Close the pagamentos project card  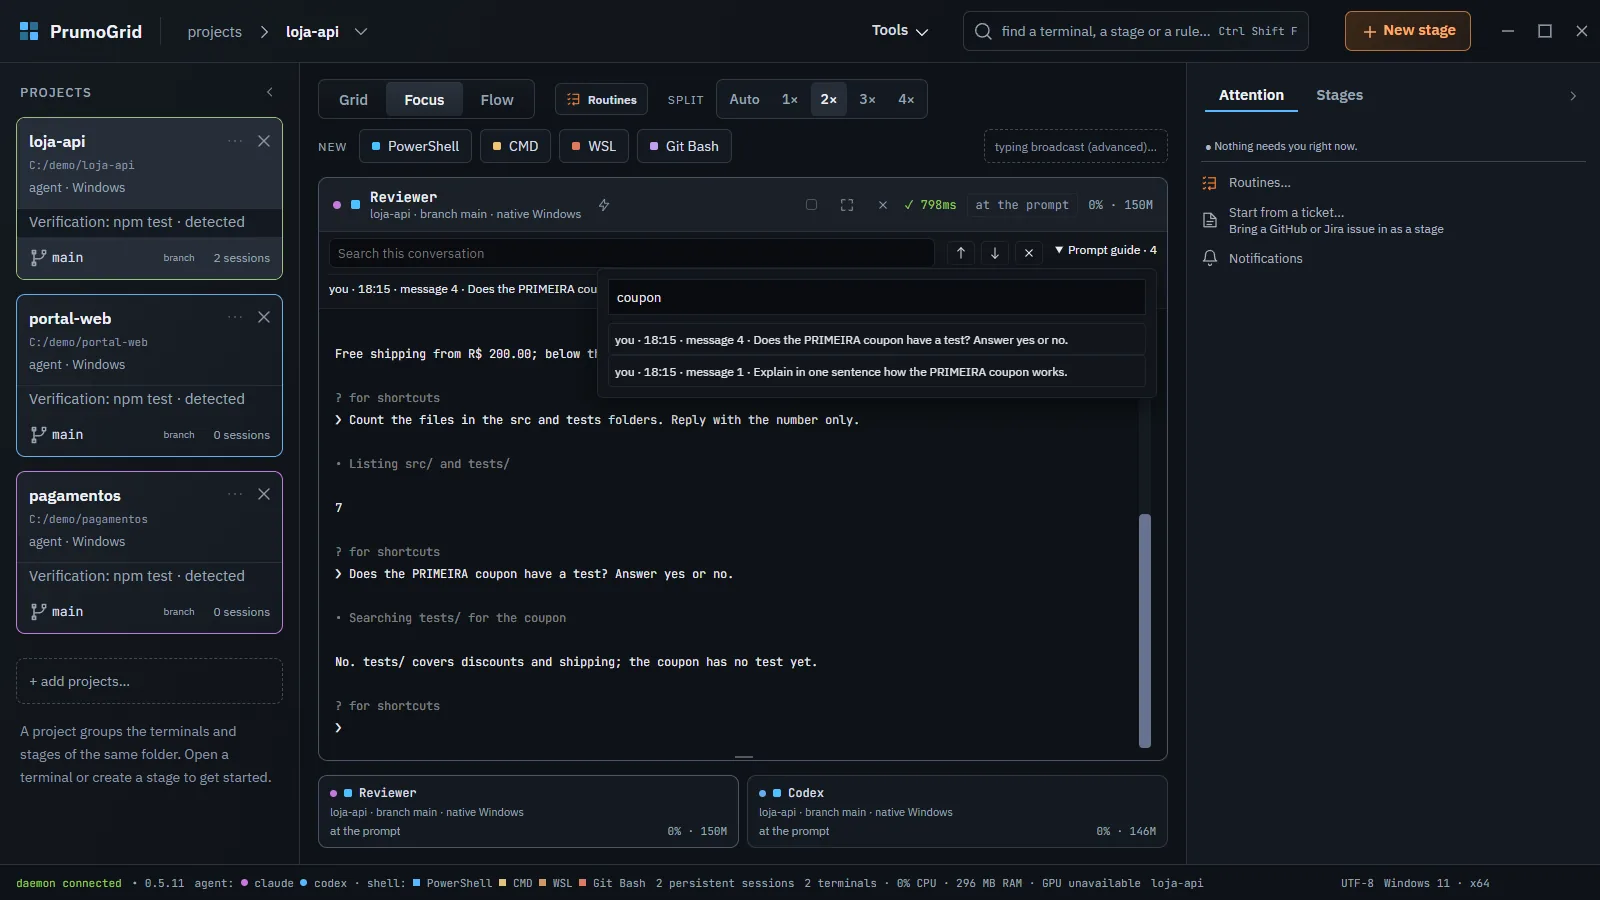(264, 494)
